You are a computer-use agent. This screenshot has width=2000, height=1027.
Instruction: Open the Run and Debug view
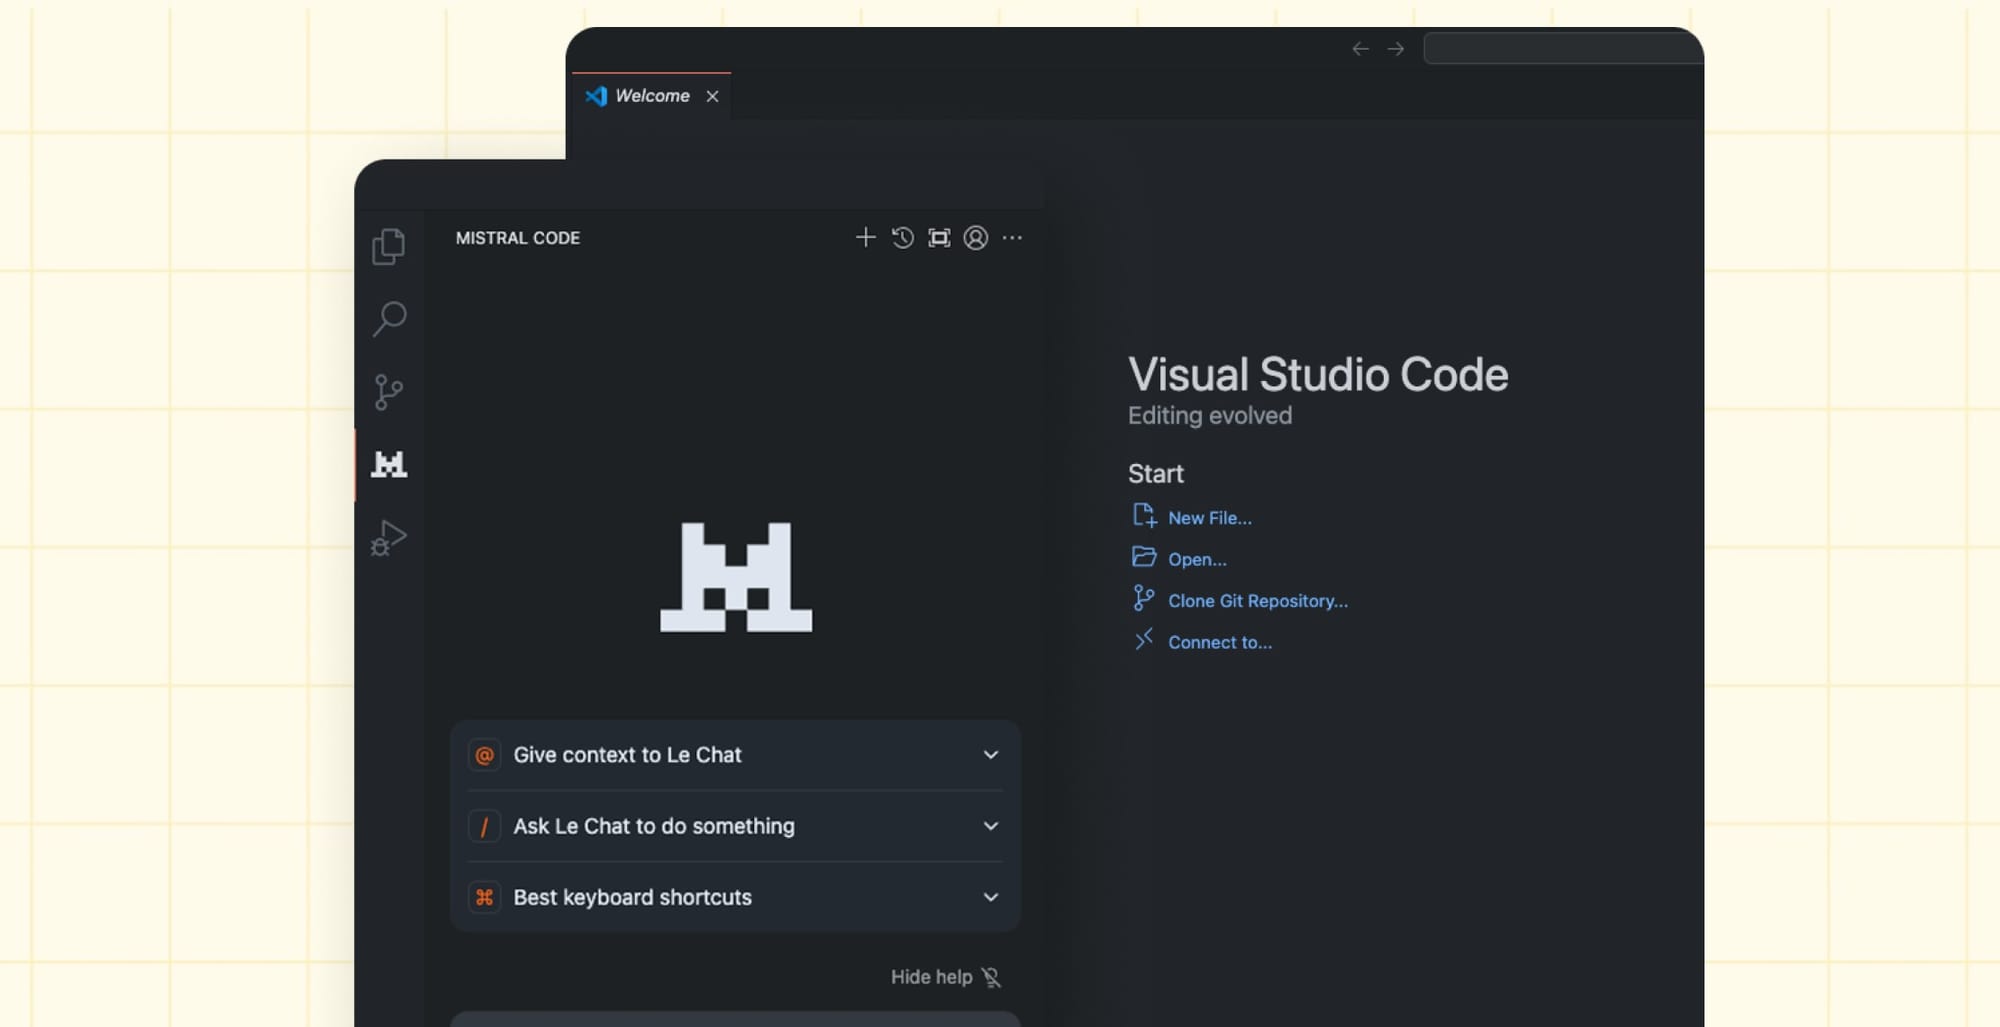[x=389, y=537]
